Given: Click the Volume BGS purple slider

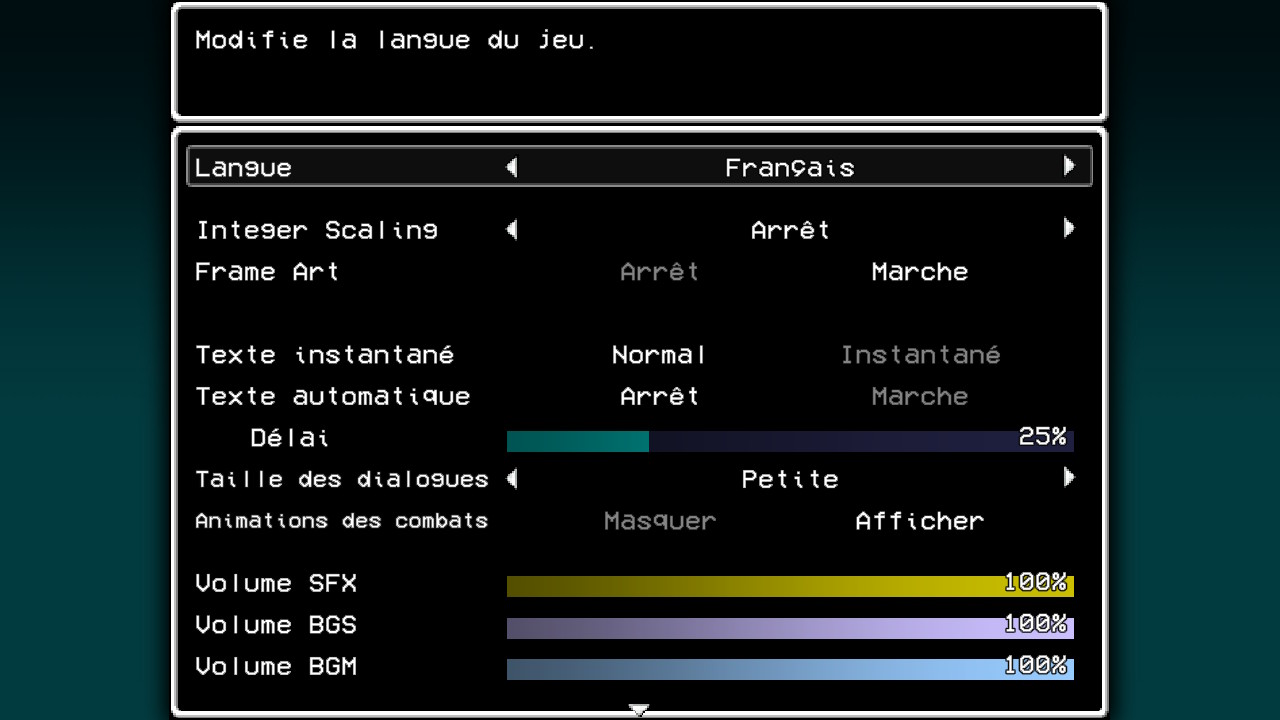Looking at the screenshot, I should [x=790, y=628].
